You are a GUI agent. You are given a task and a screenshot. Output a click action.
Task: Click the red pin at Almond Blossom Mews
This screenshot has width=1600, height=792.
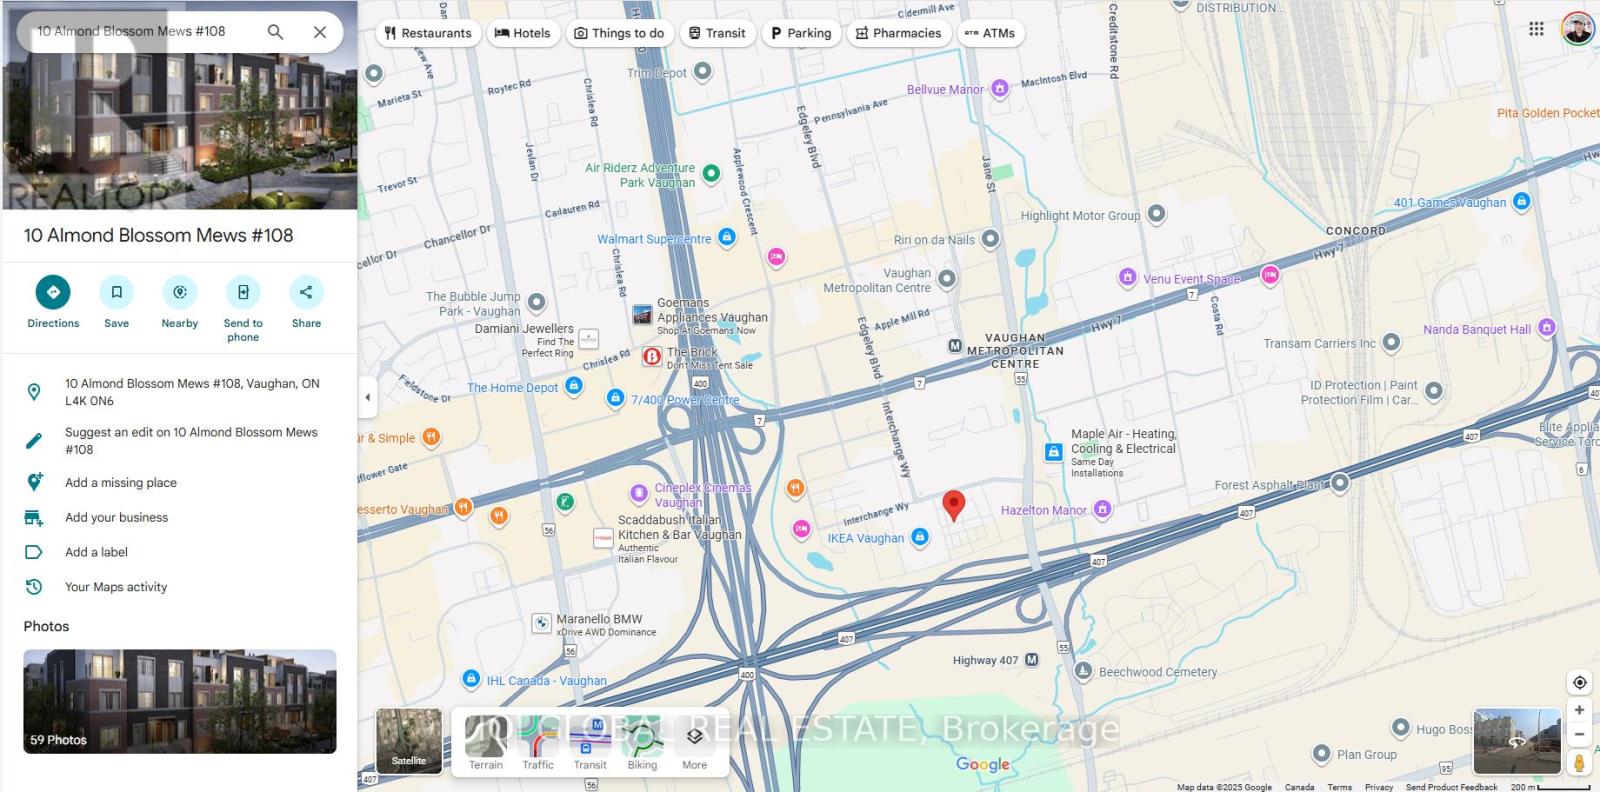[x=954, y=506]
